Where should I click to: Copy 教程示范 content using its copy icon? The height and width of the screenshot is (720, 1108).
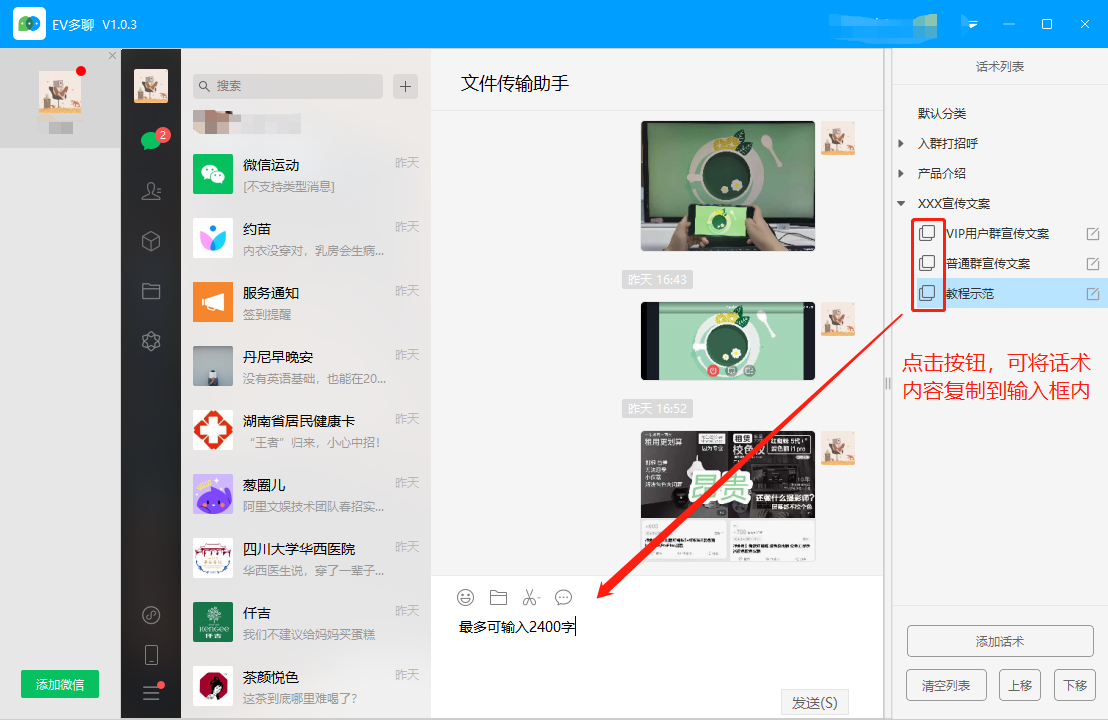(x=928, y=293)
